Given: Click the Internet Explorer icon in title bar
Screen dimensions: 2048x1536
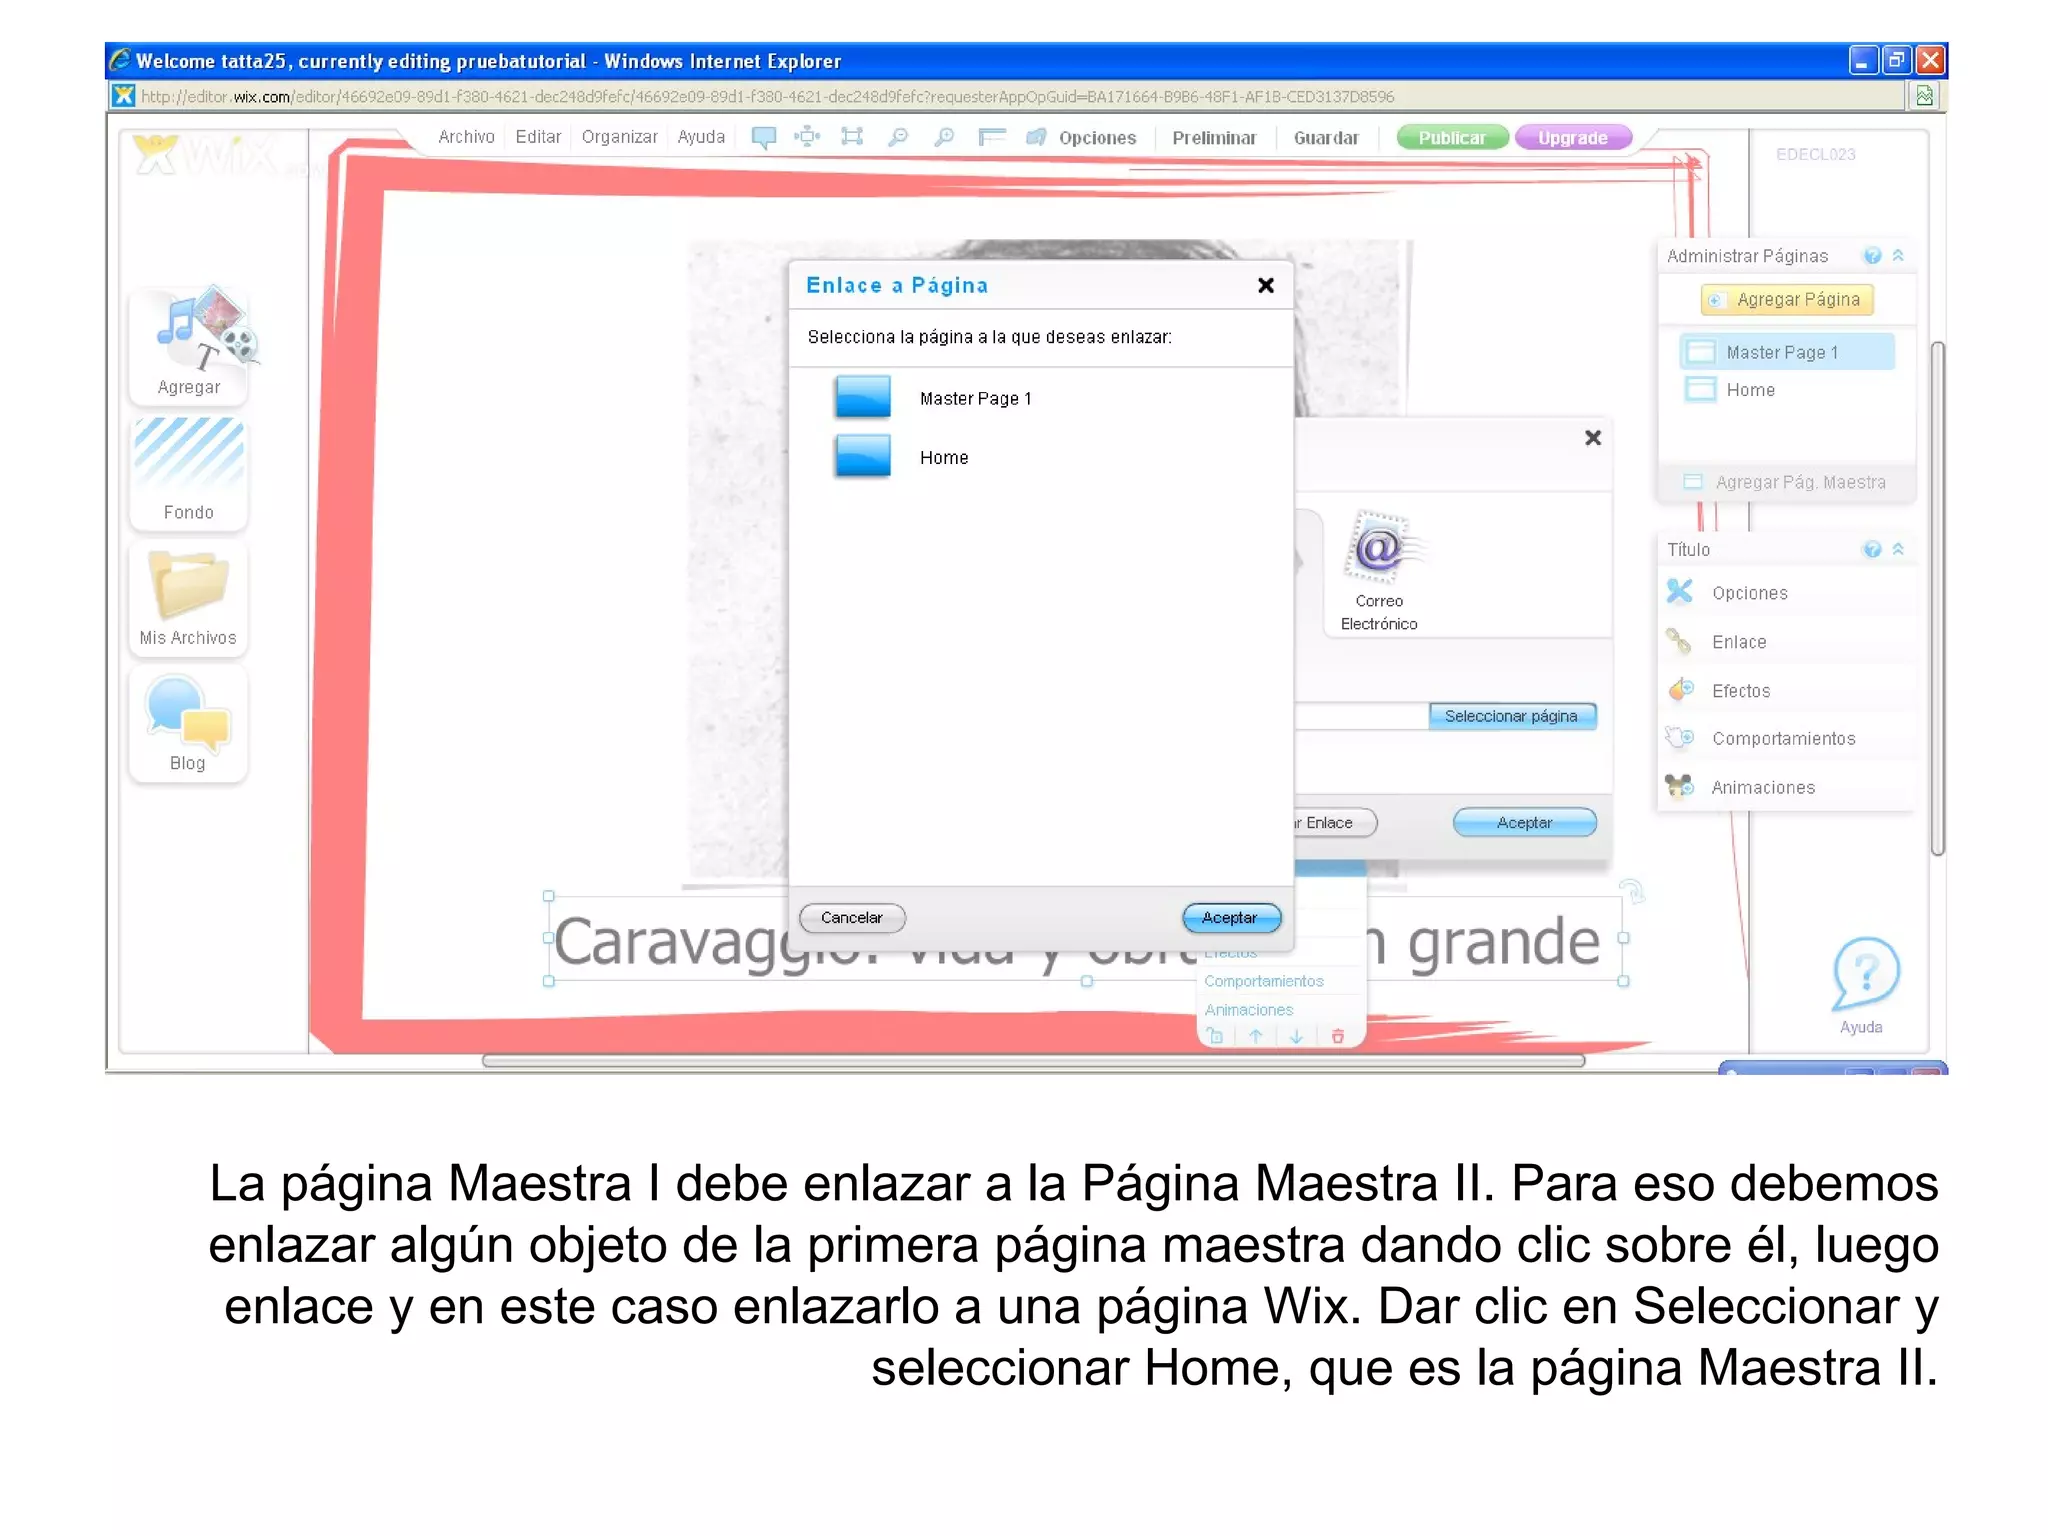Looking at the screenshot, I should point(121,60).
